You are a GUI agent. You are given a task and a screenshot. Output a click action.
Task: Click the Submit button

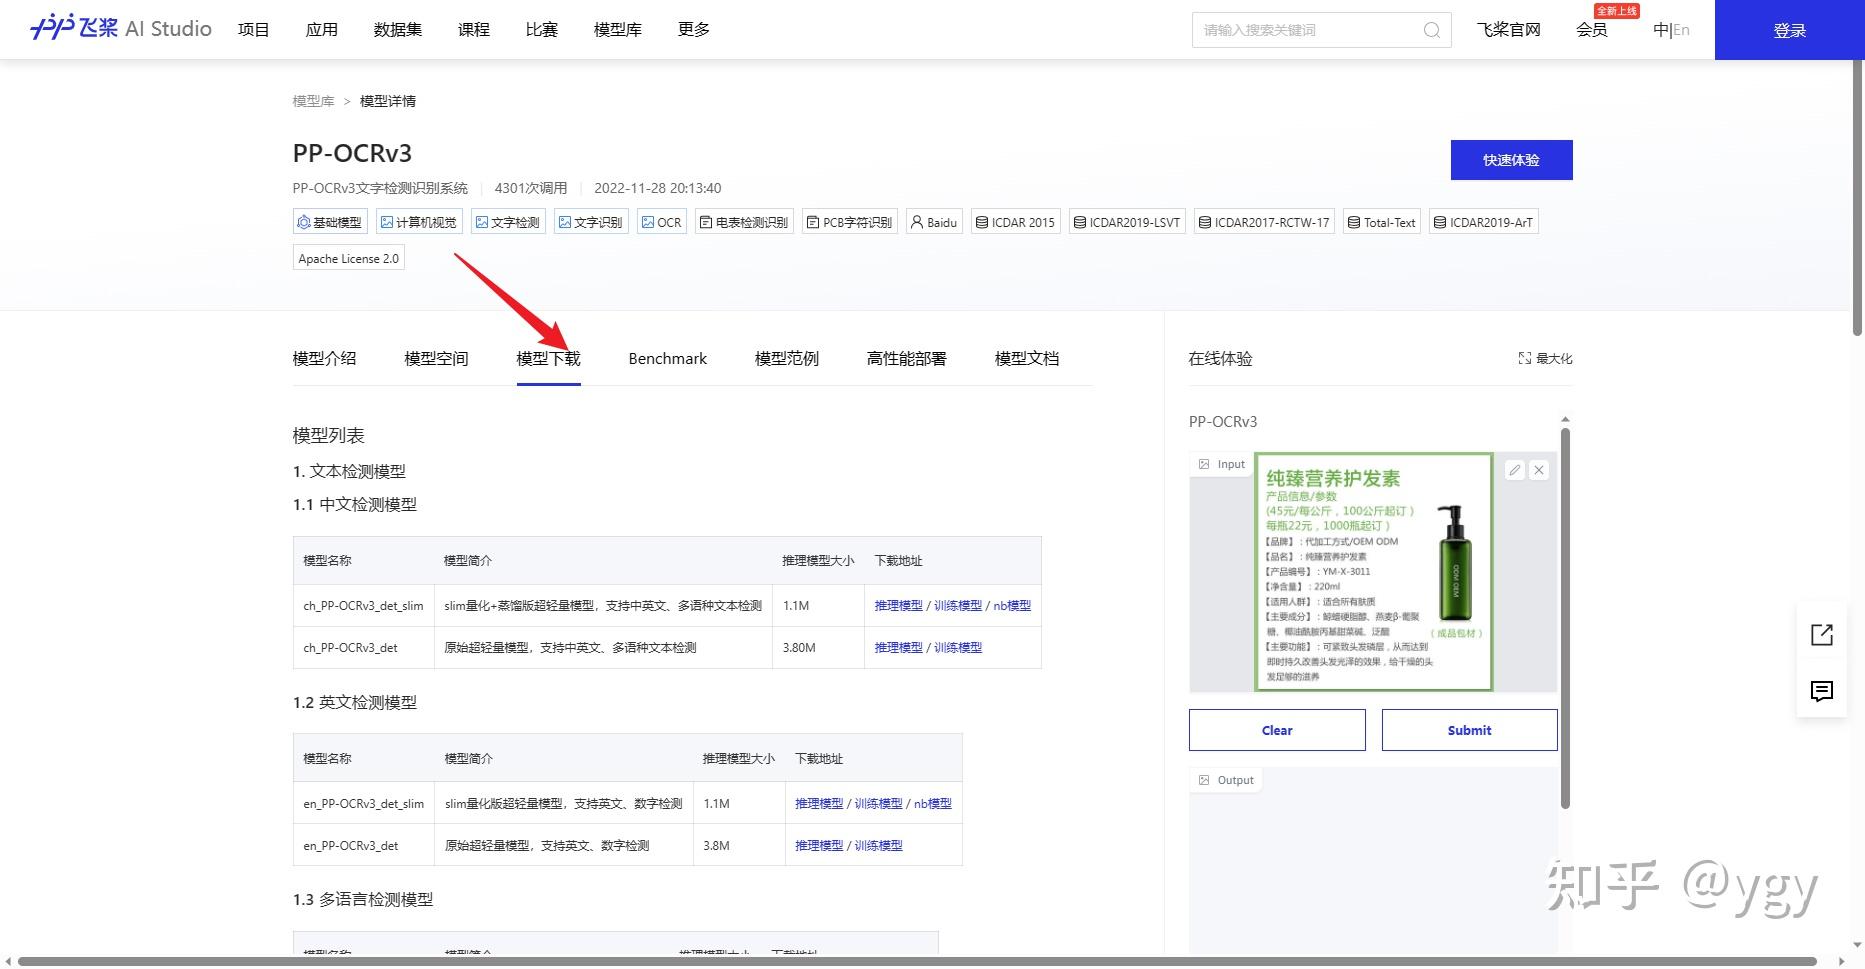click(x=1469, y=730)
